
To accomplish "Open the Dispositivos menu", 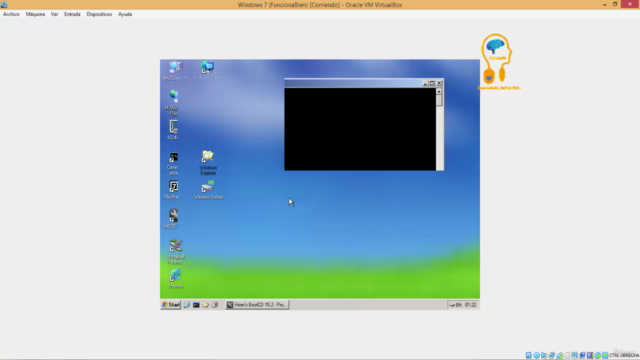I will tap(99, 14).
